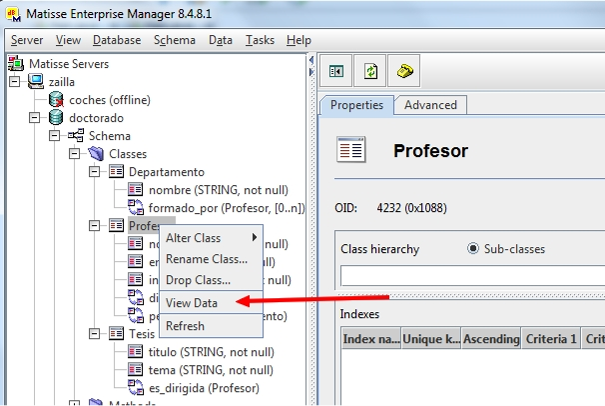Open the View menu
Viewport: 605px width, 406px height.
68,40
